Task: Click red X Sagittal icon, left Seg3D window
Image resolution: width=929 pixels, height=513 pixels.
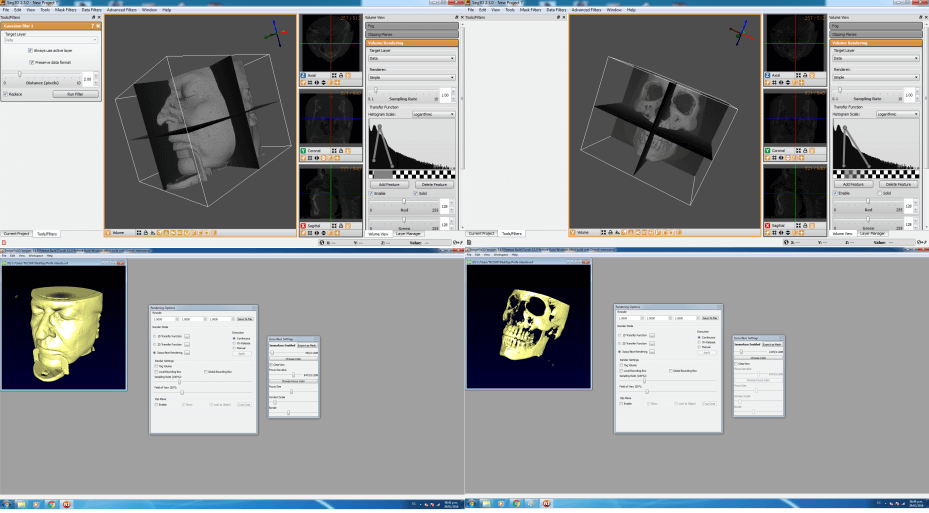Action: pos(303,226)
